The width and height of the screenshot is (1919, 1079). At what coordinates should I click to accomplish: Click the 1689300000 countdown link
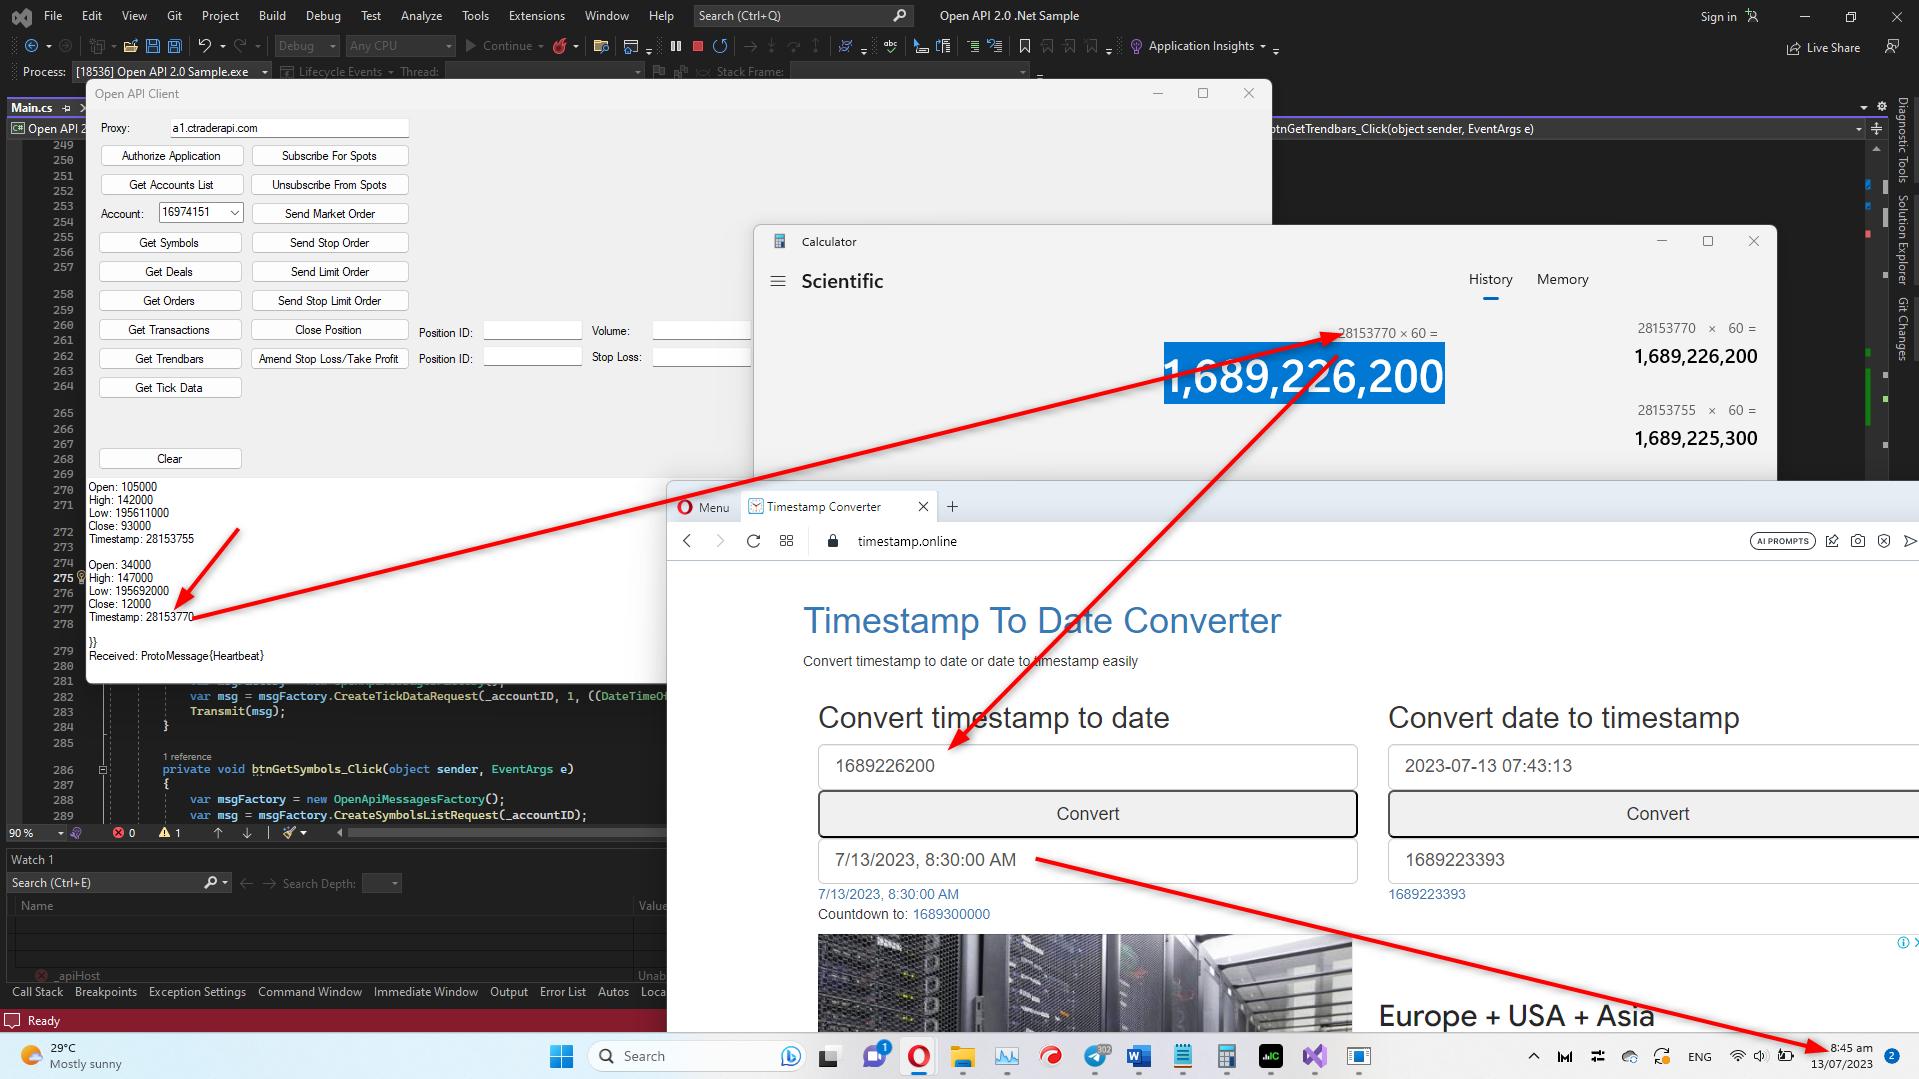[x=951, y=914]
